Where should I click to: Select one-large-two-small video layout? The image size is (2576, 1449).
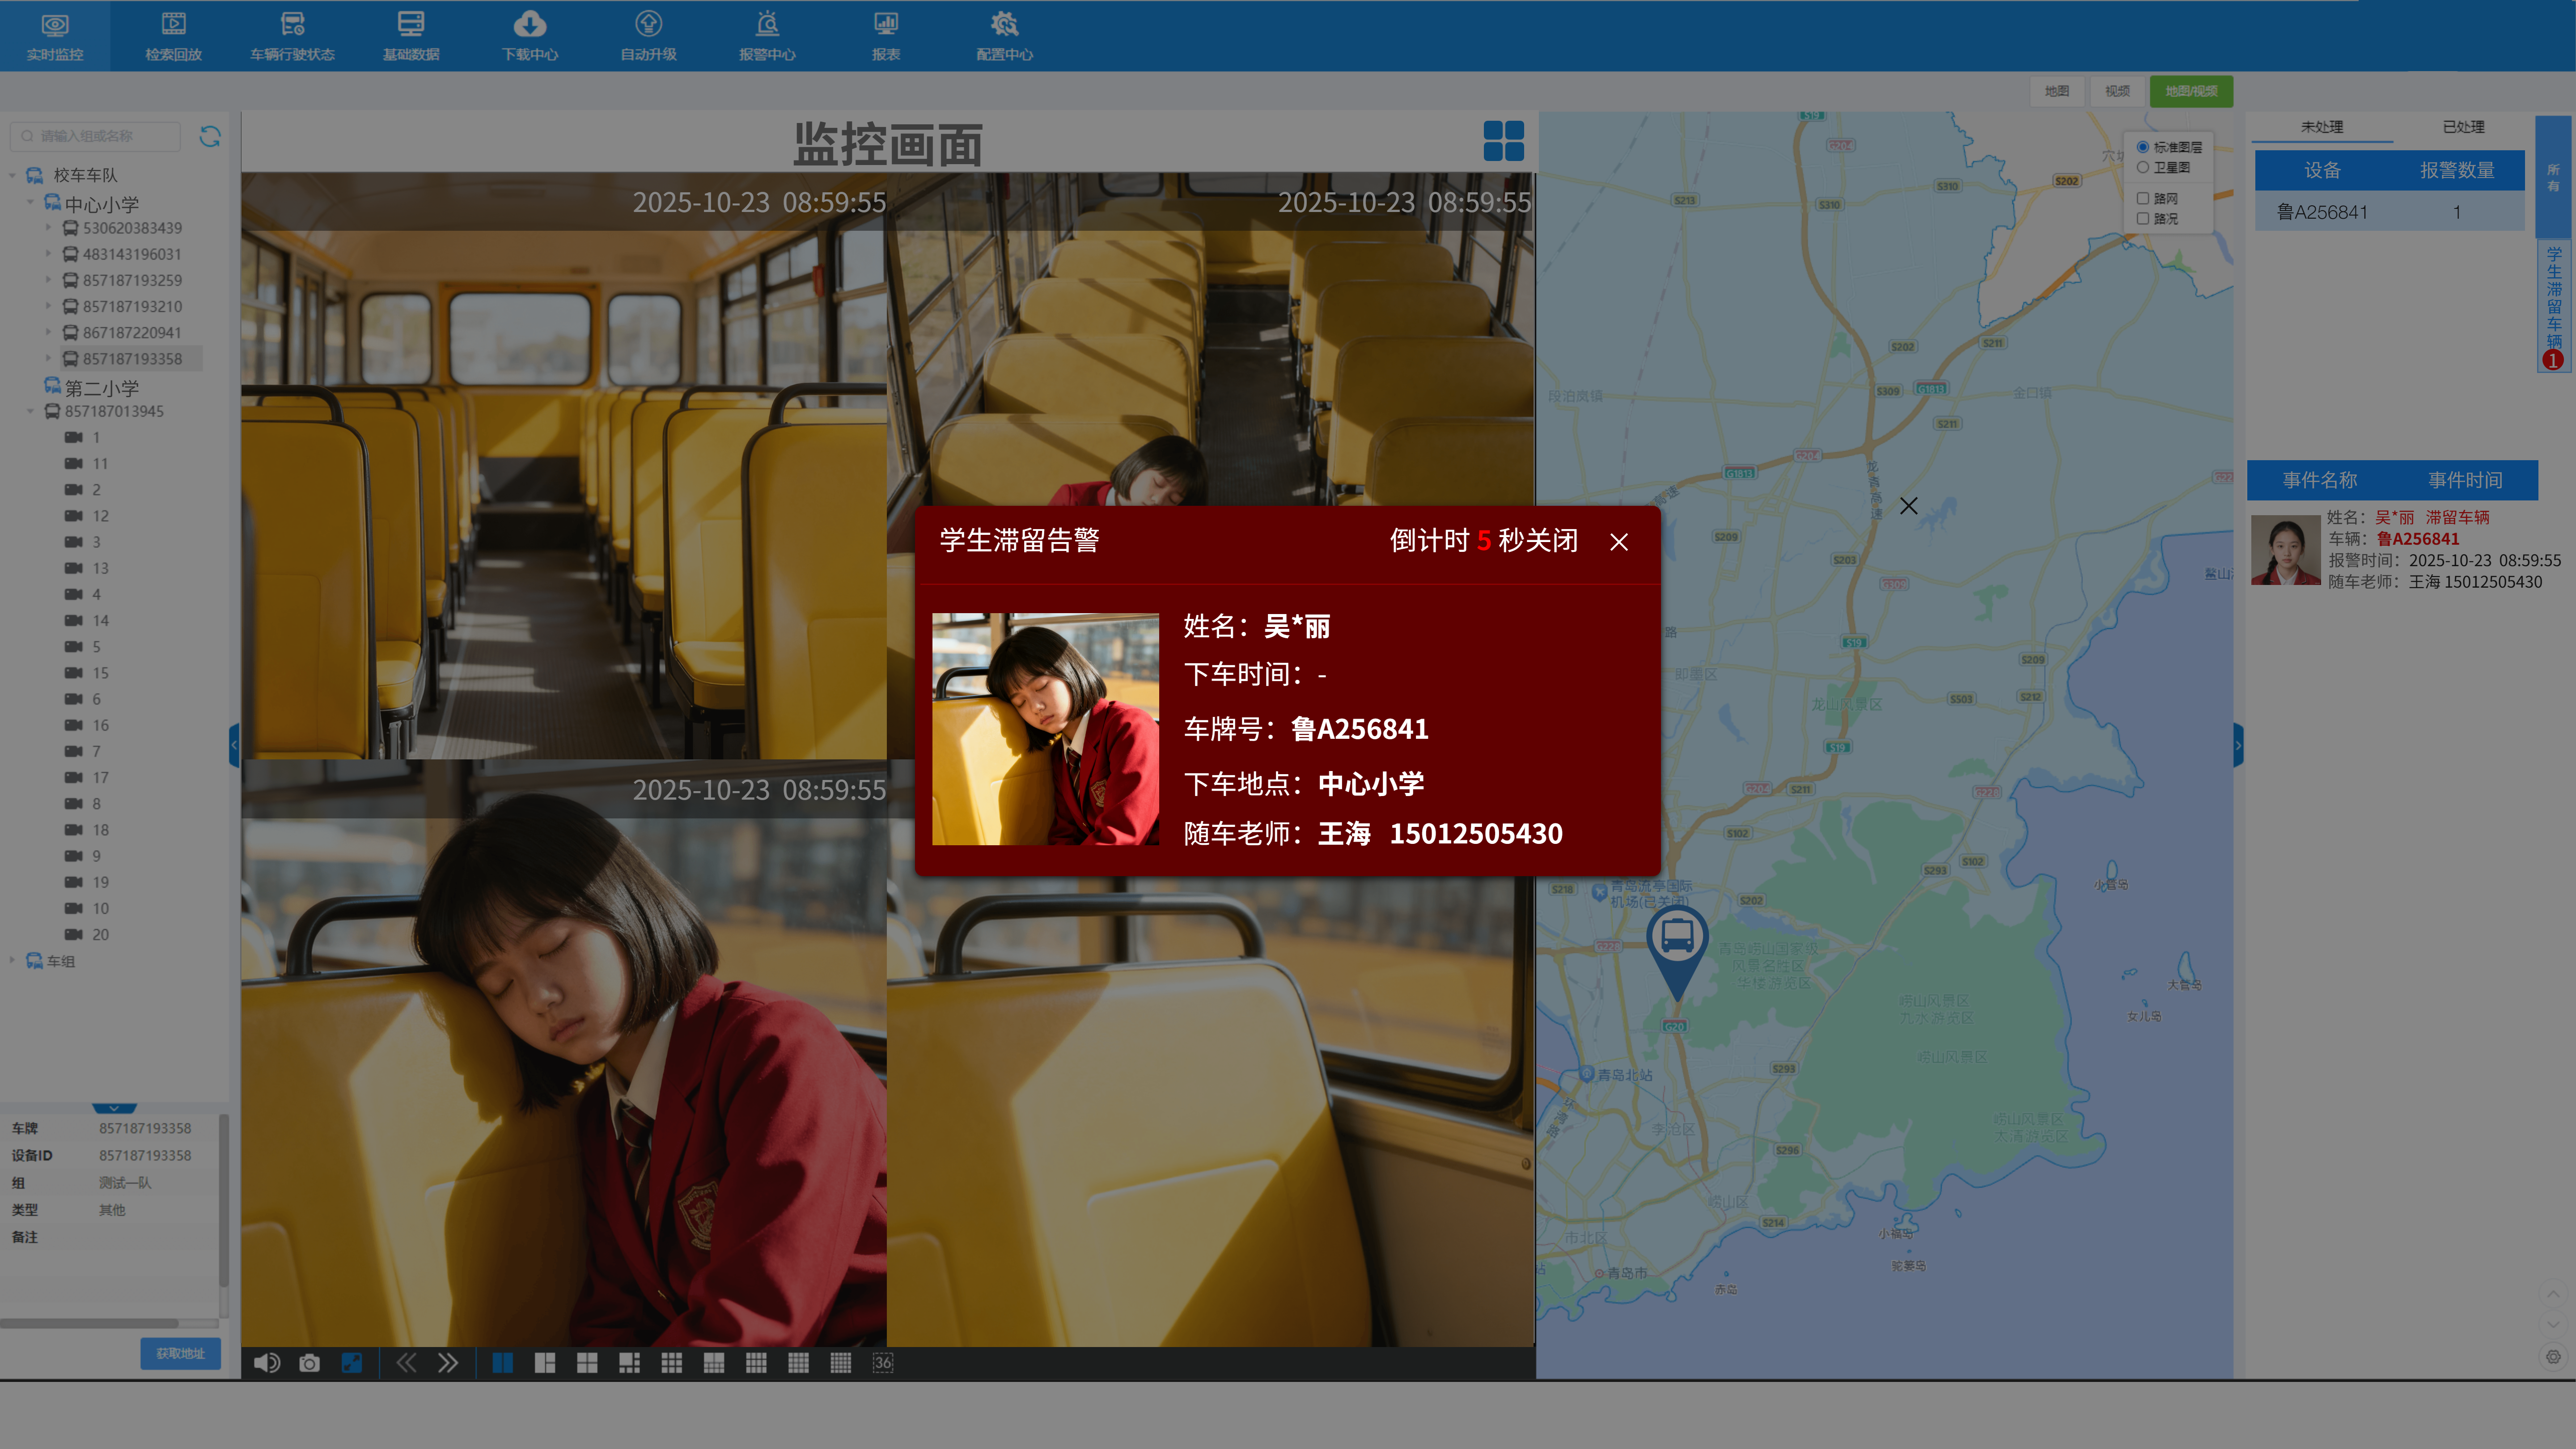pos(545,1363)
